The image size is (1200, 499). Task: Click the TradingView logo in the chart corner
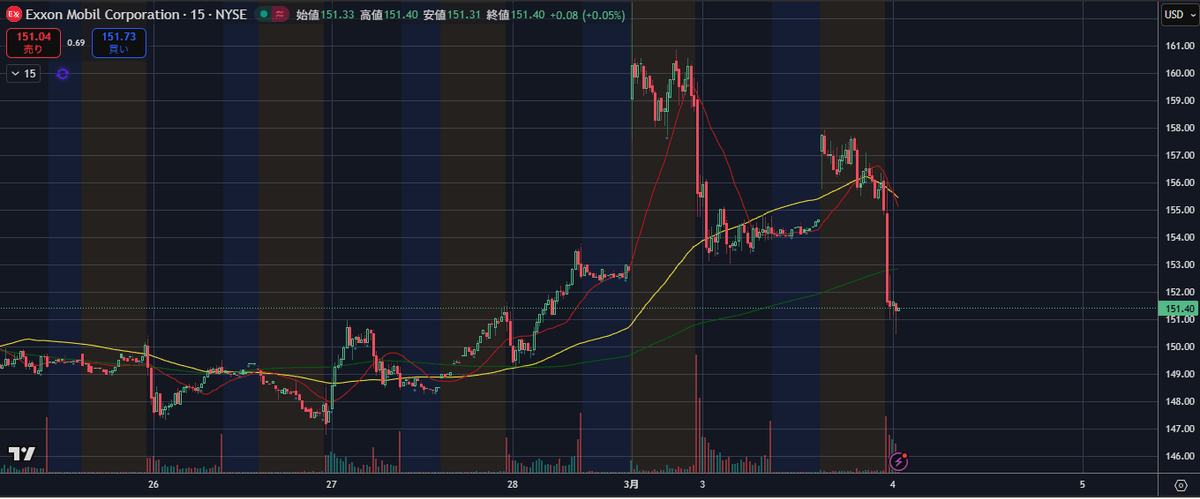point(22,453)
